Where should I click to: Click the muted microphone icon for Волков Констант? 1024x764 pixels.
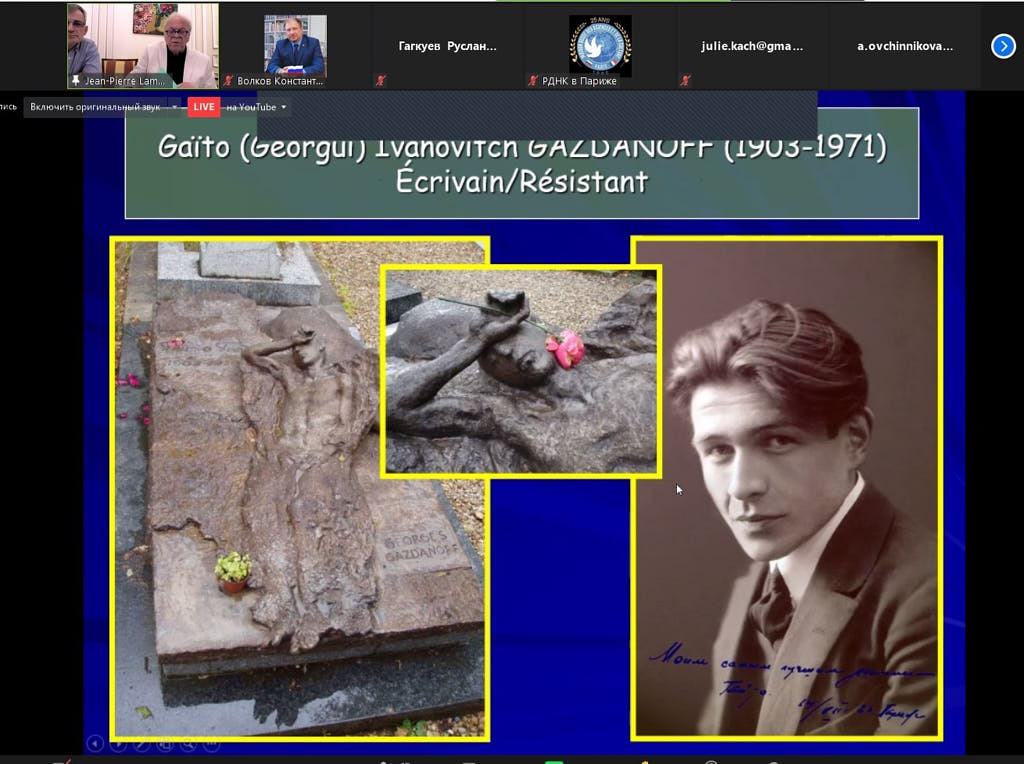tap(228, 80)
